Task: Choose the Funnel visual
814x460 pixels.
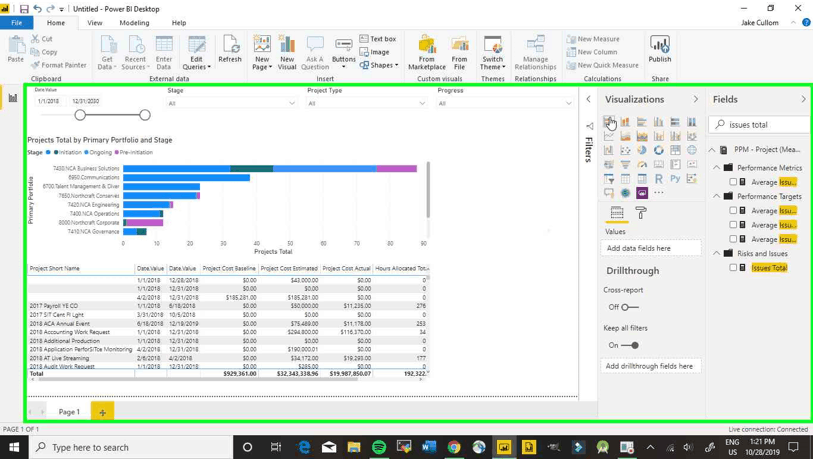Action: [626, 165]
